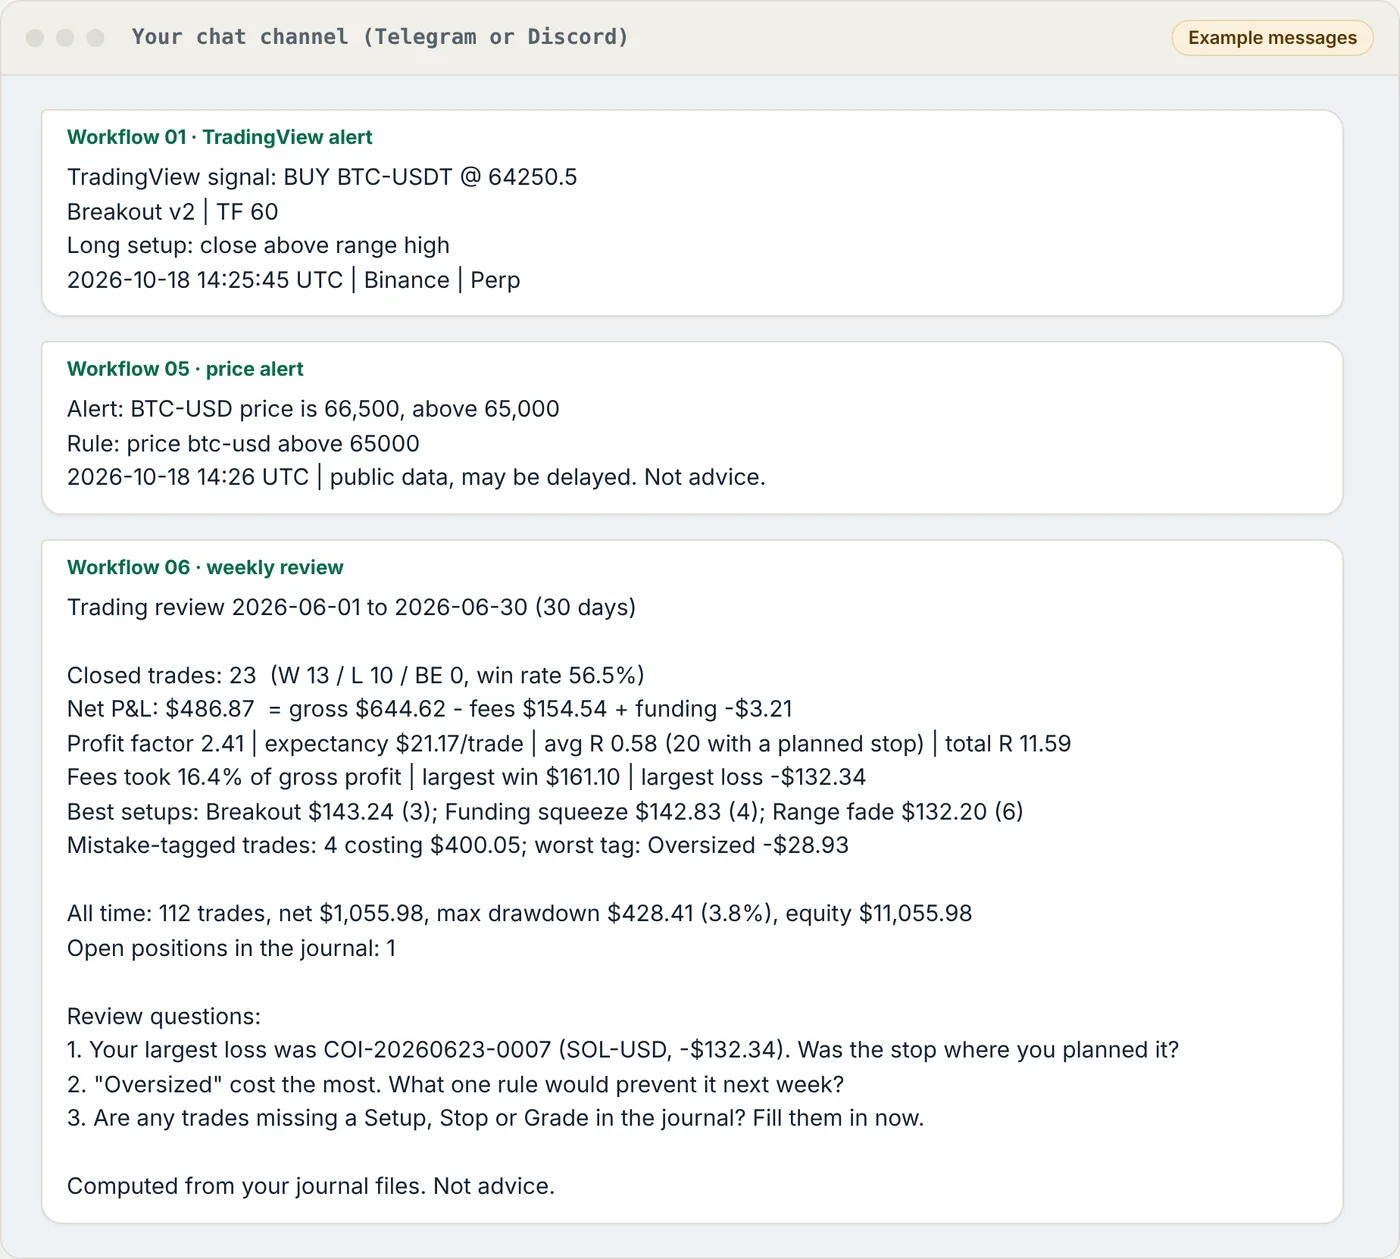Click "Open positions in the journal: 1"
1400x1259 pixels.
pyautogui.click(x=231, y=948)
